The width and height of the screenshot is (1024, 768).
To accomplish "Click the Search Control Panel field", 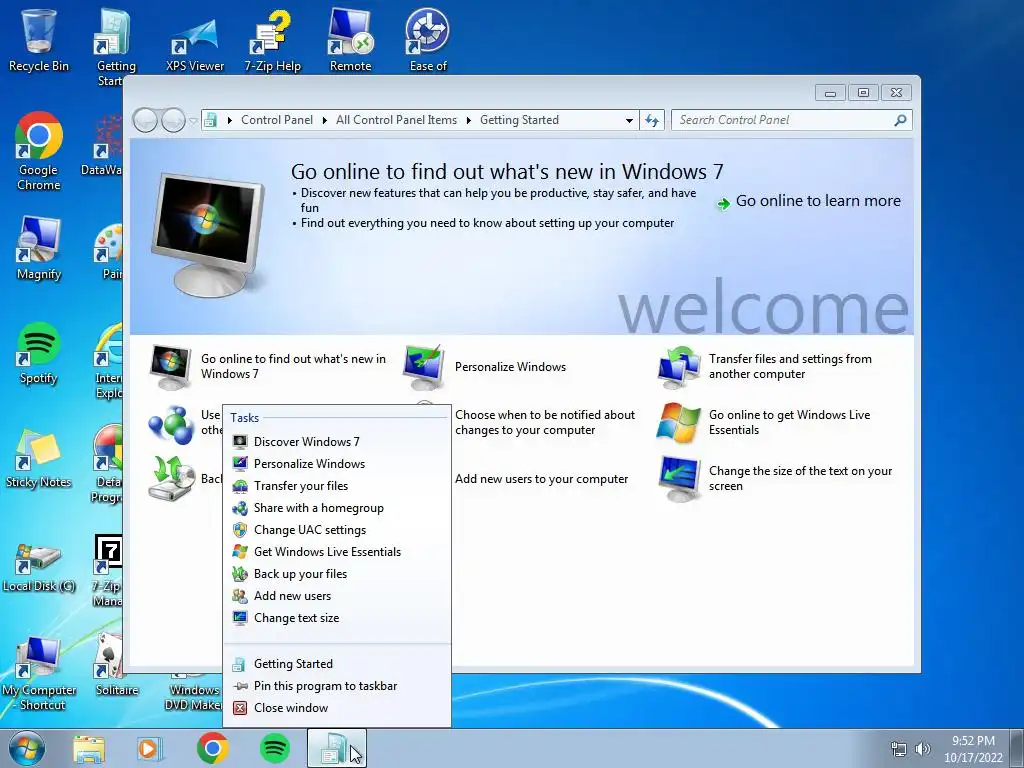I will point(782,120).
